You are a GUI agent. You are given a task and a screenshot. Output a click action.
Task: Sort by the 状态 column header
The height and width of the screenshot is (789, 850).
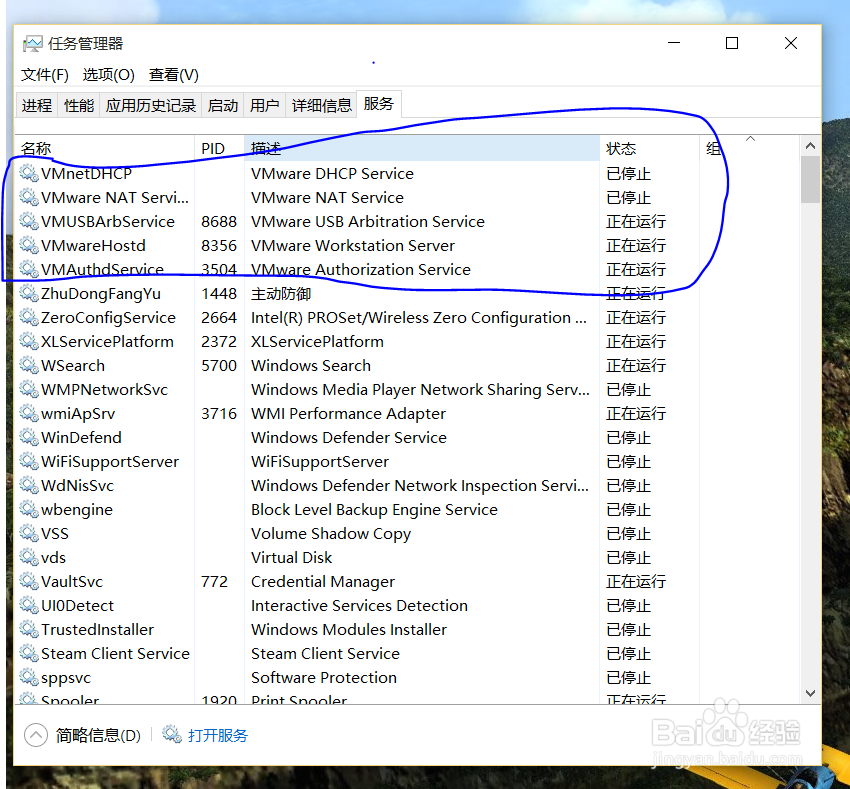[649, 148]
